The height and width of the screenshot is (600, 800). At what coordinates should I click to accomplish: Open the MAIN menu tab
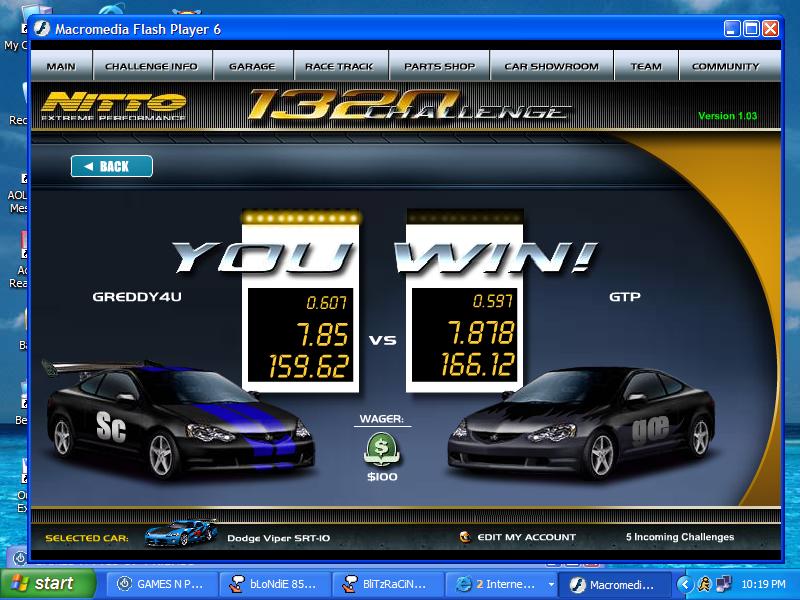(x=61, y=66)
